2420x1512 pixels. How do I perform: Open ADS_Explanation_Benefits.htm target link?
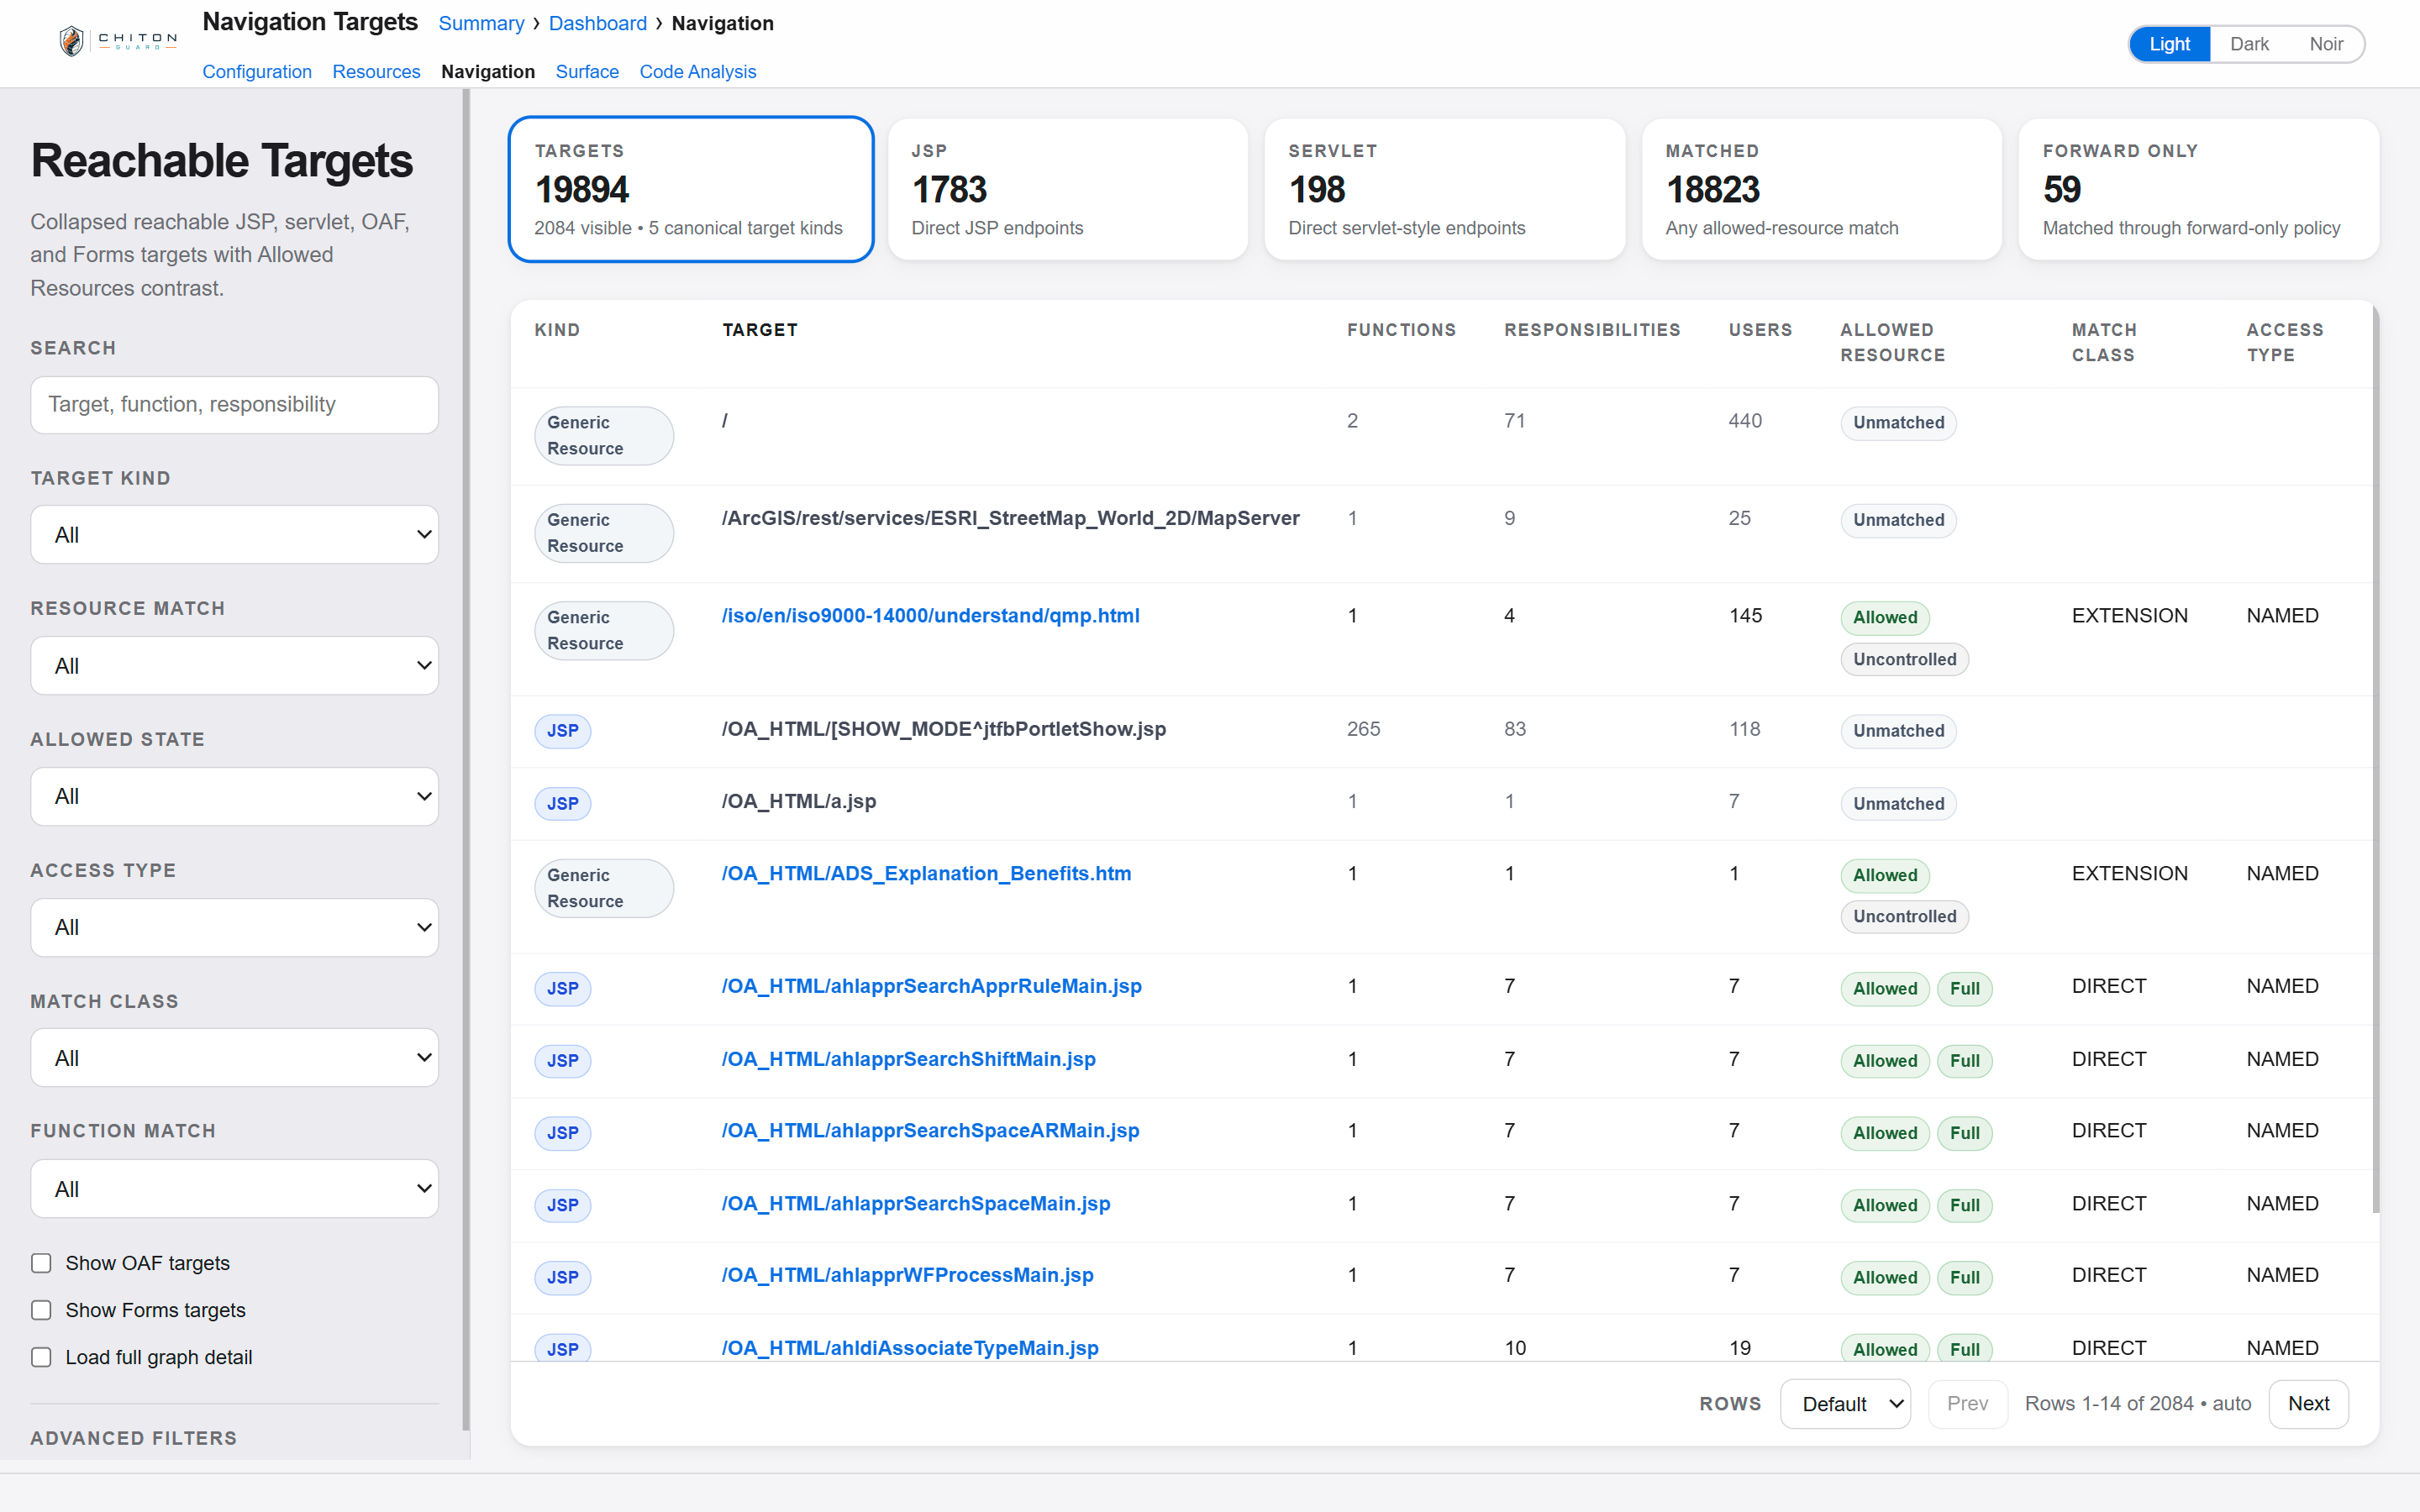tap(927, 874)
